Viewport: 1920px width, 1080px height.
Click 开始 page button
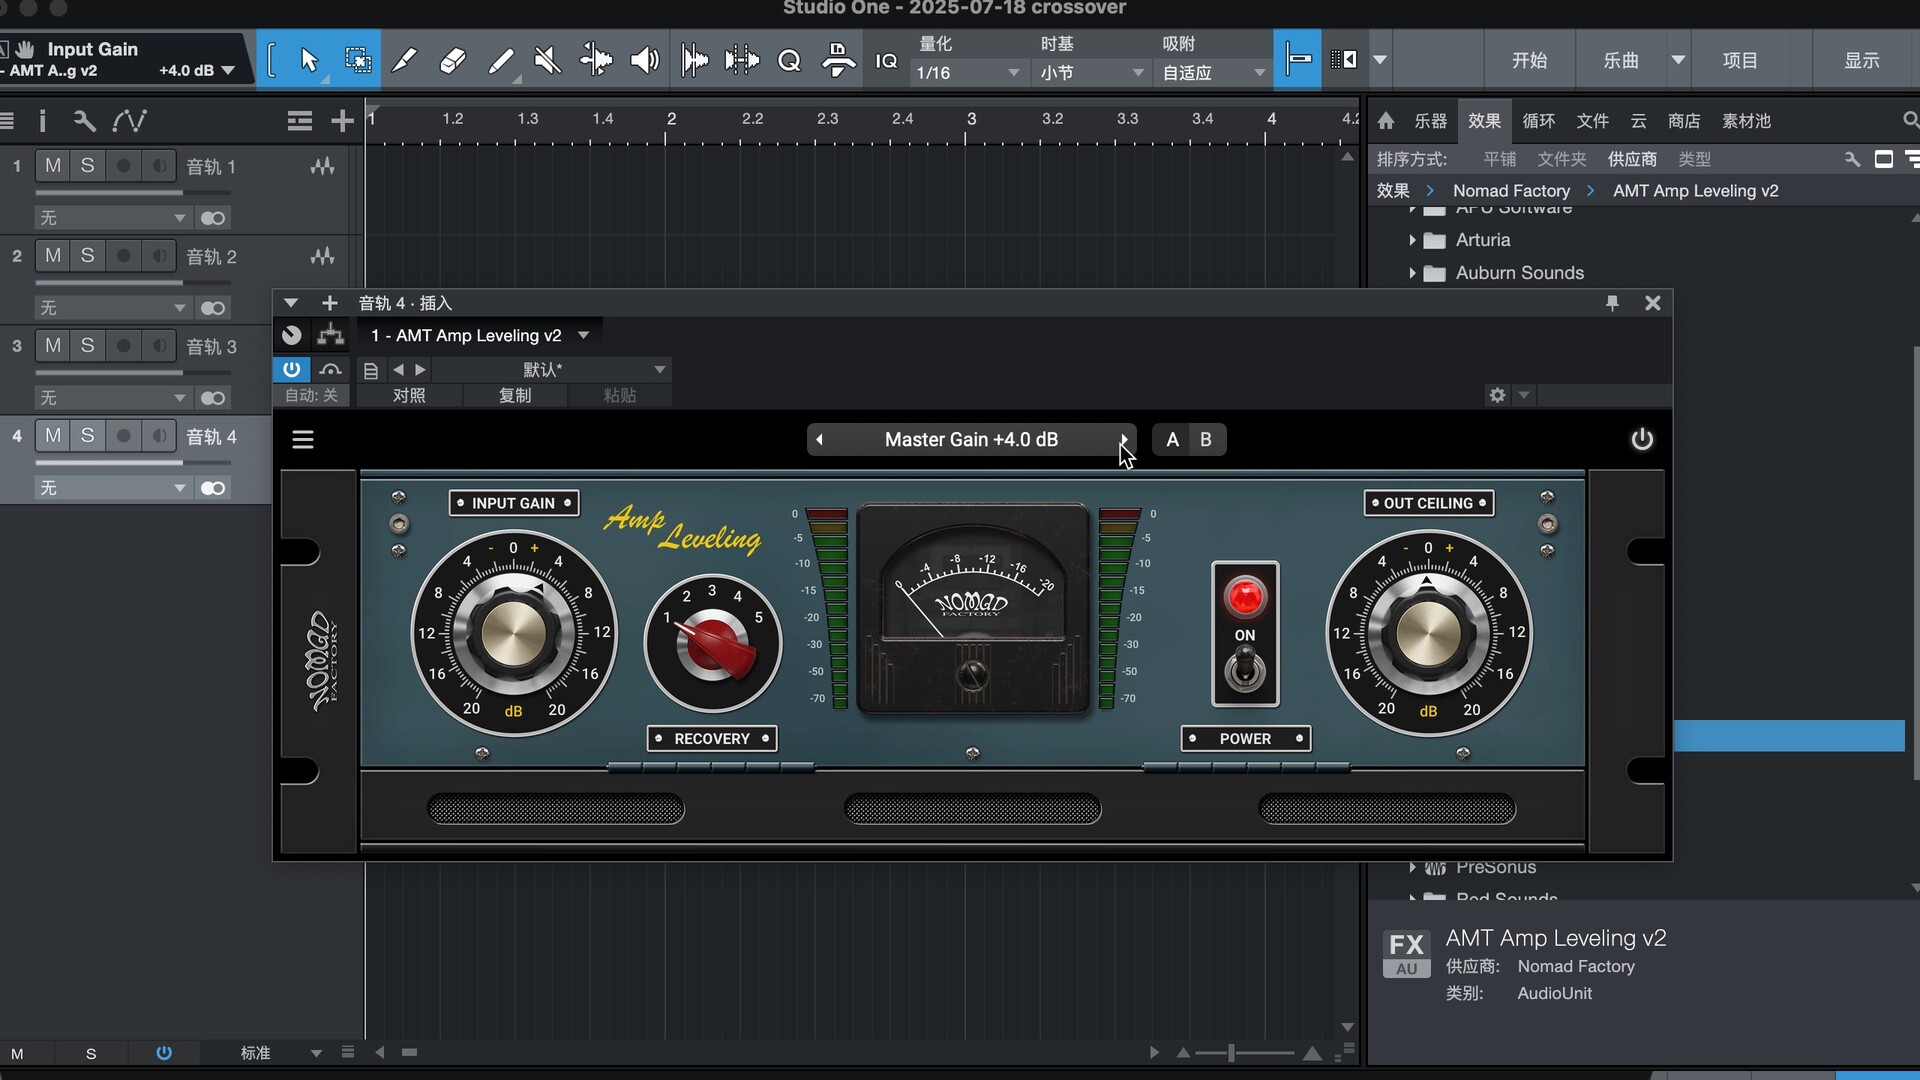click(1529, 60)
